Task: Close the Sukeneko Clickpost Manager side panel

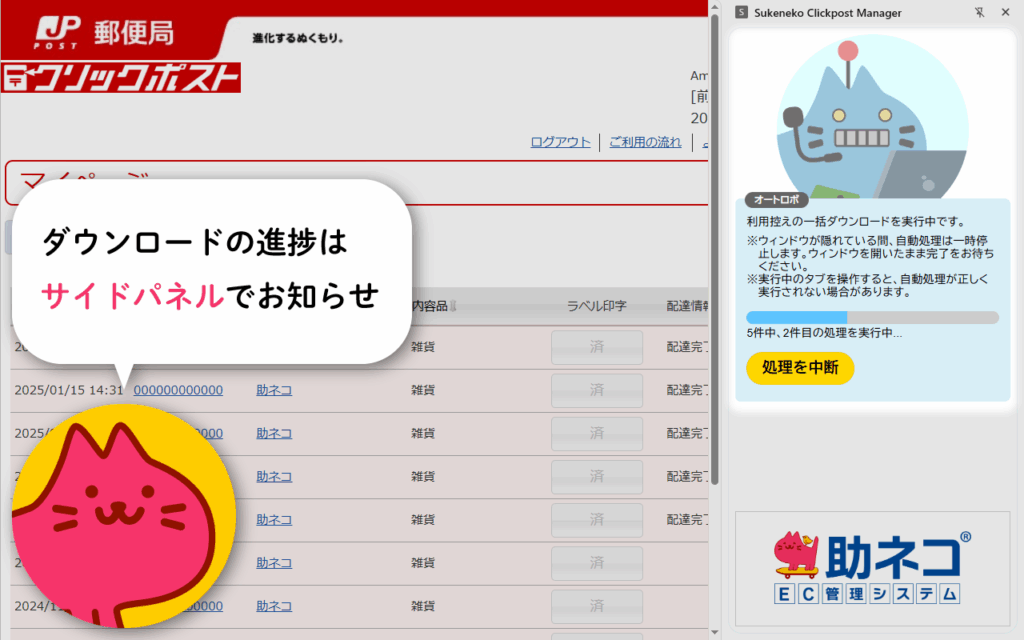Action: click(x=1006, y=12)
